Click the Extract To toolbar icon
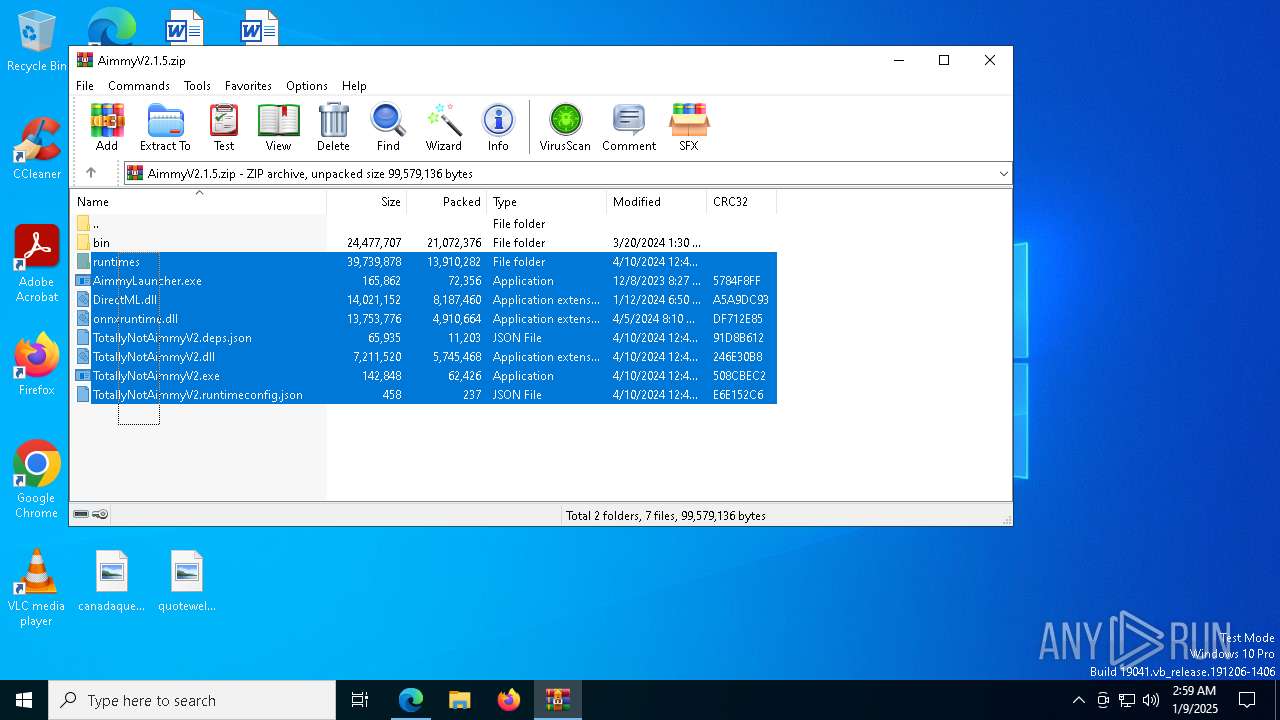1280x720 pixels. tap(165, 127)
